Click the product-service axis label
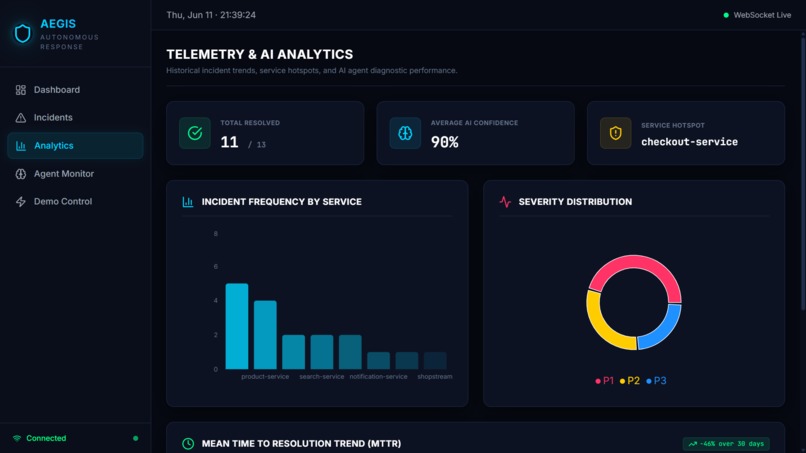Screen dimensions: 806x453 pos(265,376)
